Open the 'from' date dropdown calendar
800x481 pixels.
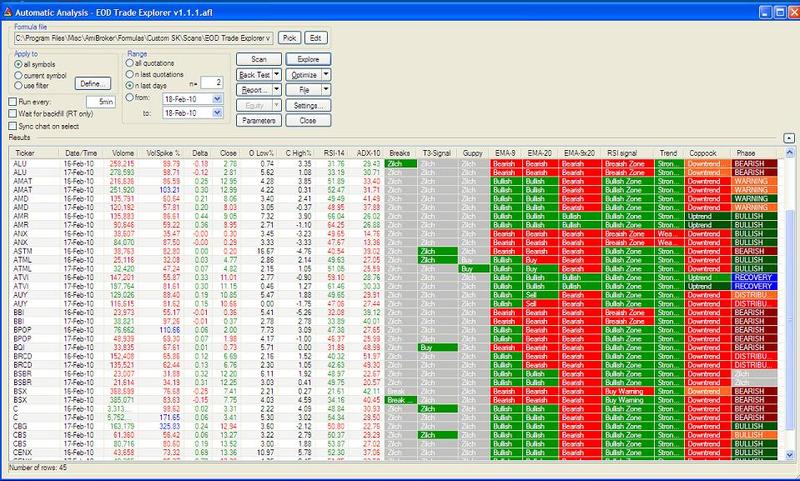[217, 99]
